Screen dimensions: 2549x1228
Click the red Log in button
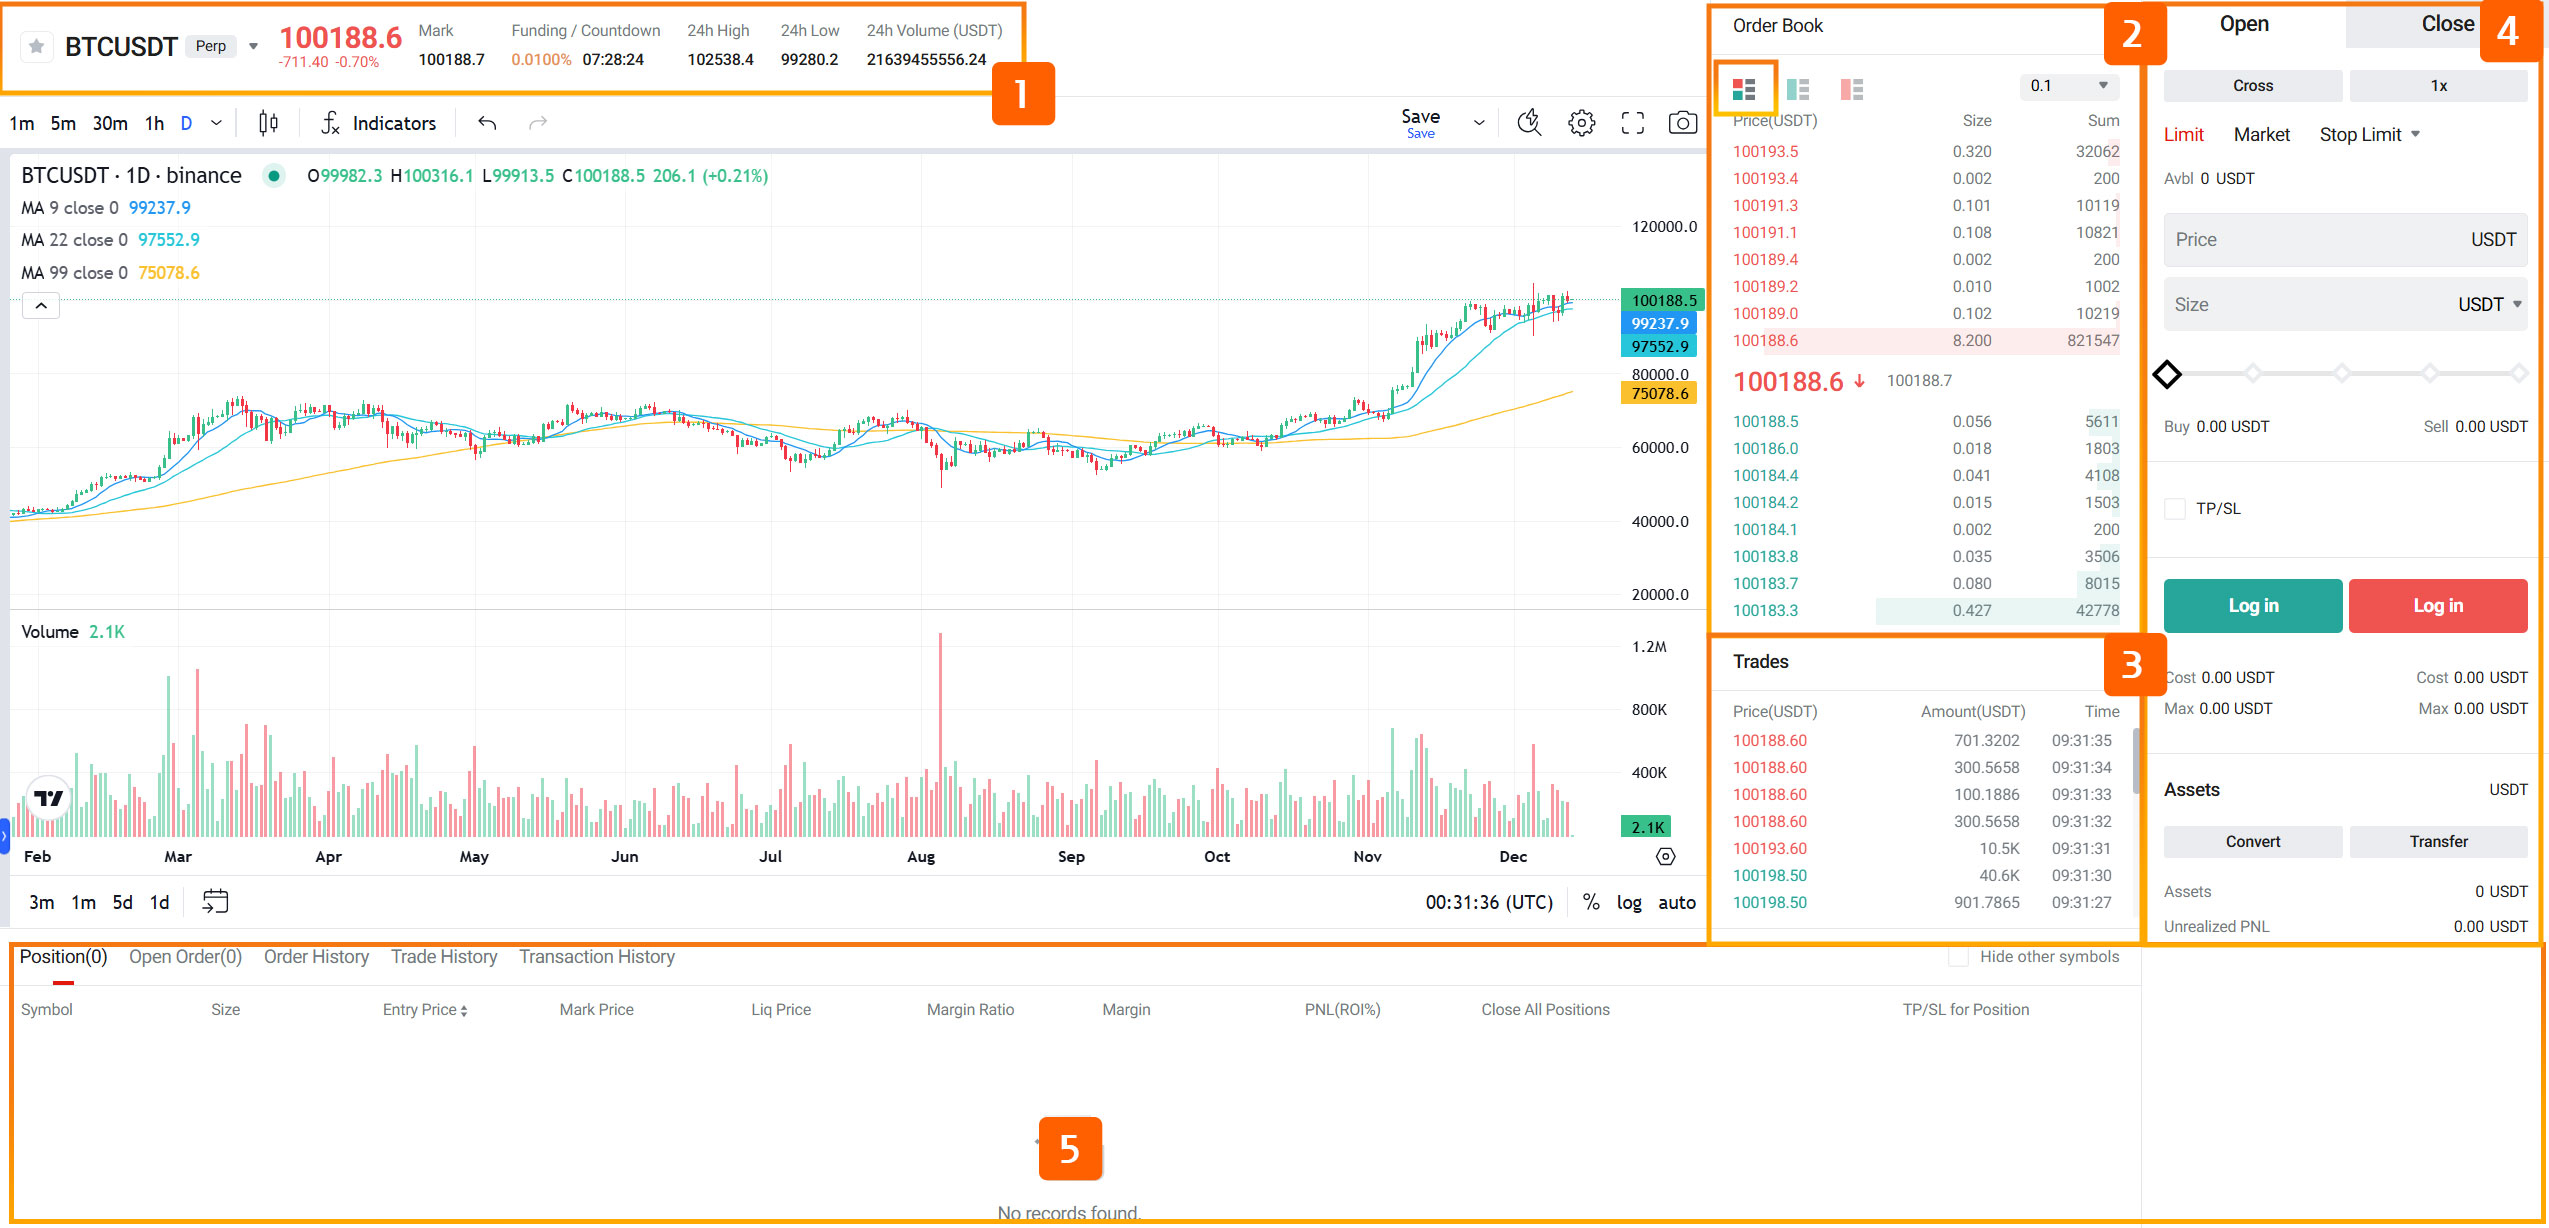(x=2438, y=606)
